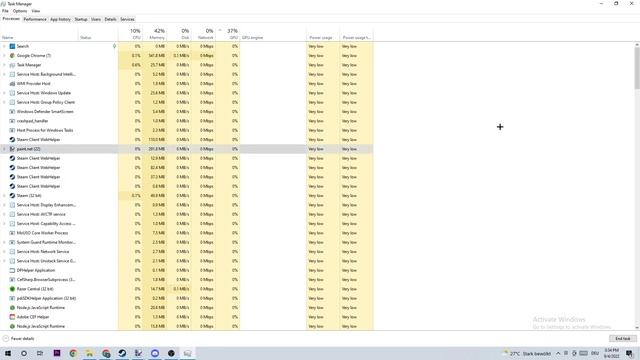This screenshot has height=360, width=640.
Task: Switch to Steam on the taskbar
Action: coord(122,353)
